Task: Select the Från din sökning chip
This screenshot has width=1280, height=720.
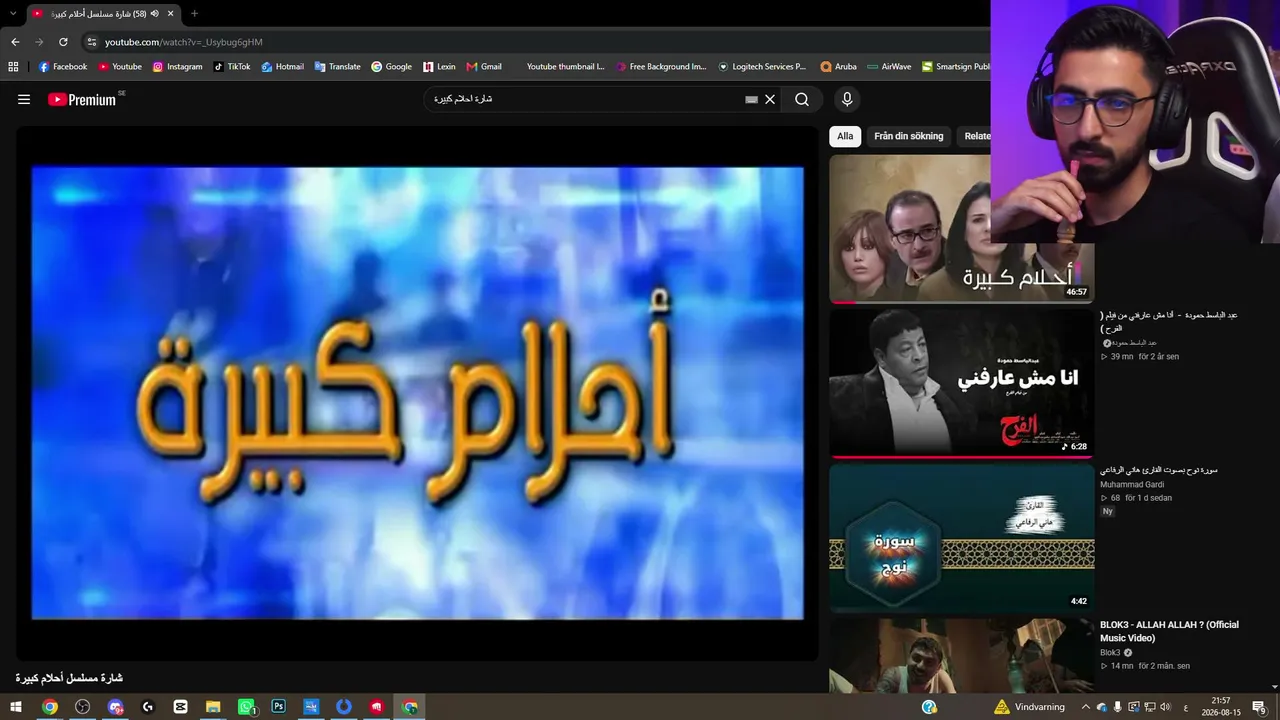Action: click(909, 136)
